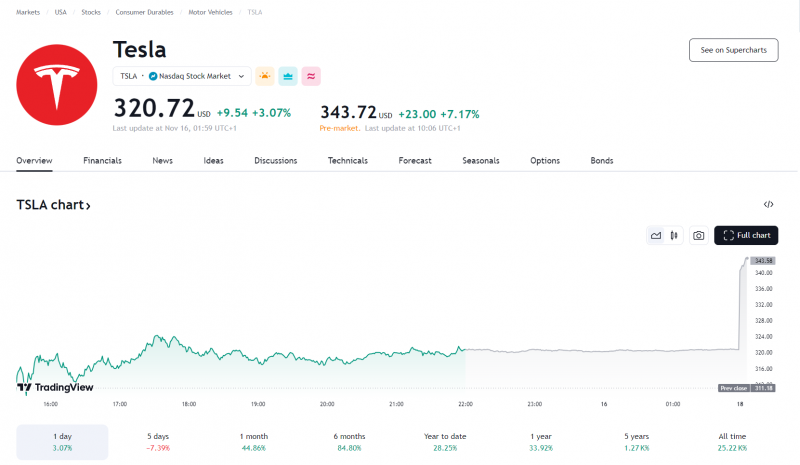Open the embed code icon

[768, 204]
